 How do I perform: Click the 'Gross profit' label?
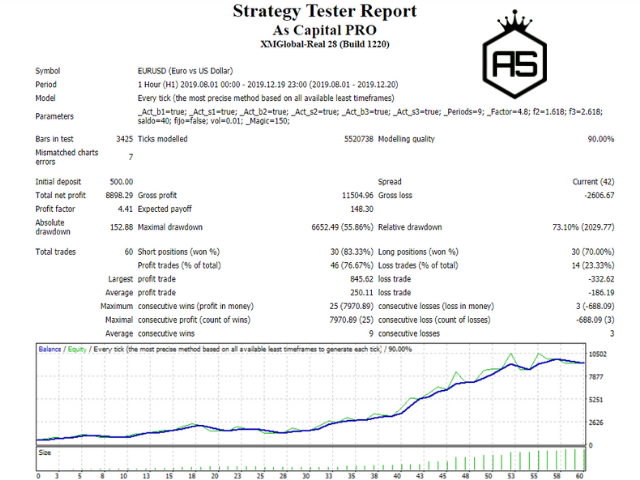pos(157,196)
